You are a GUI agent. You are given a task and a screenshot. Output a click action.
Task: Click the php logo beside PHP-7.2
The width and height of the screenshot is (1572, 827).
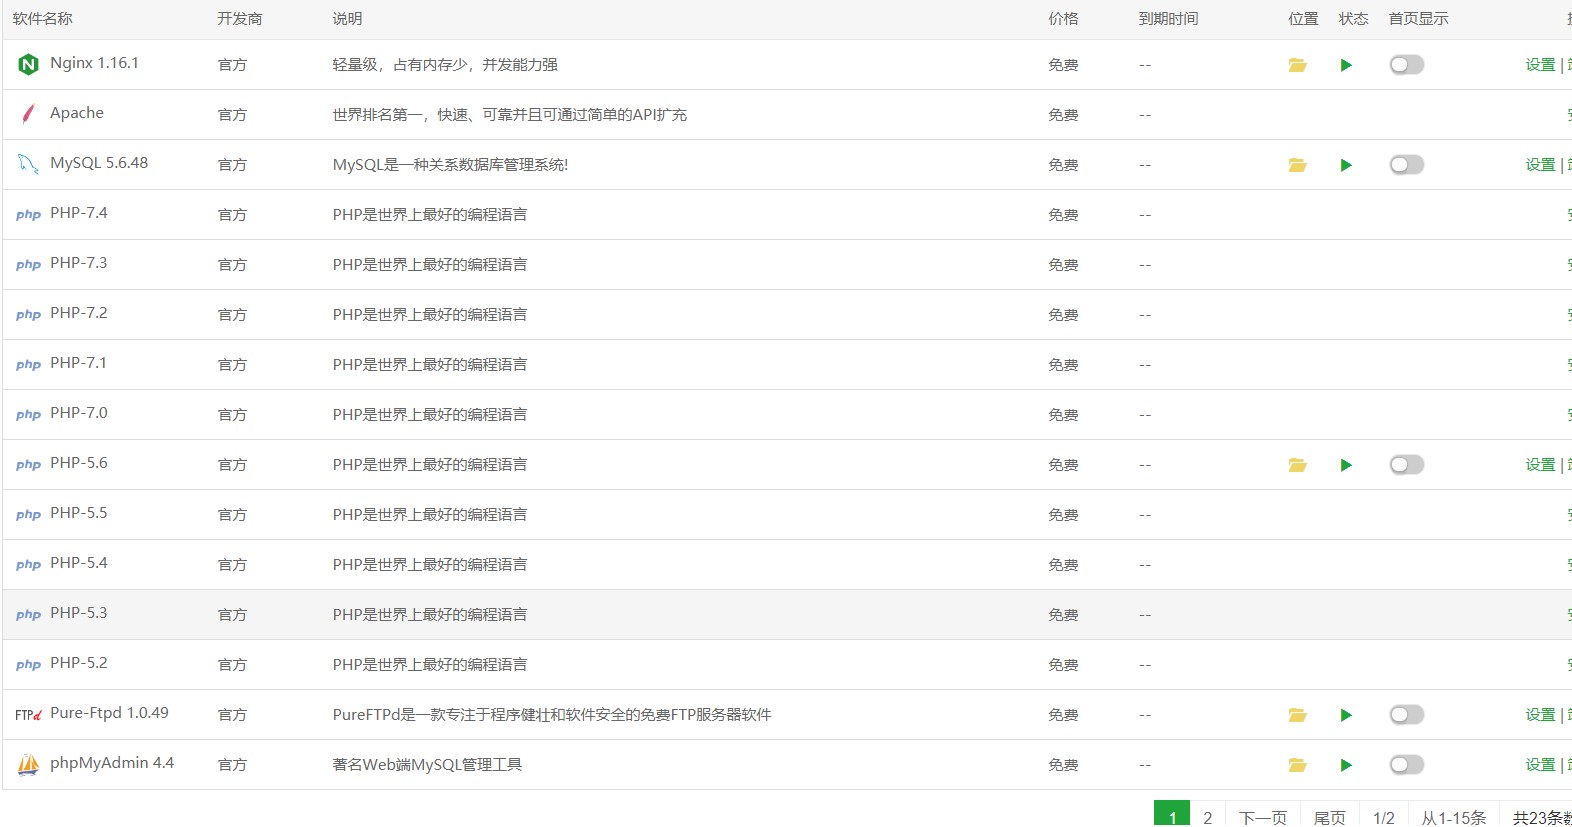28,315
